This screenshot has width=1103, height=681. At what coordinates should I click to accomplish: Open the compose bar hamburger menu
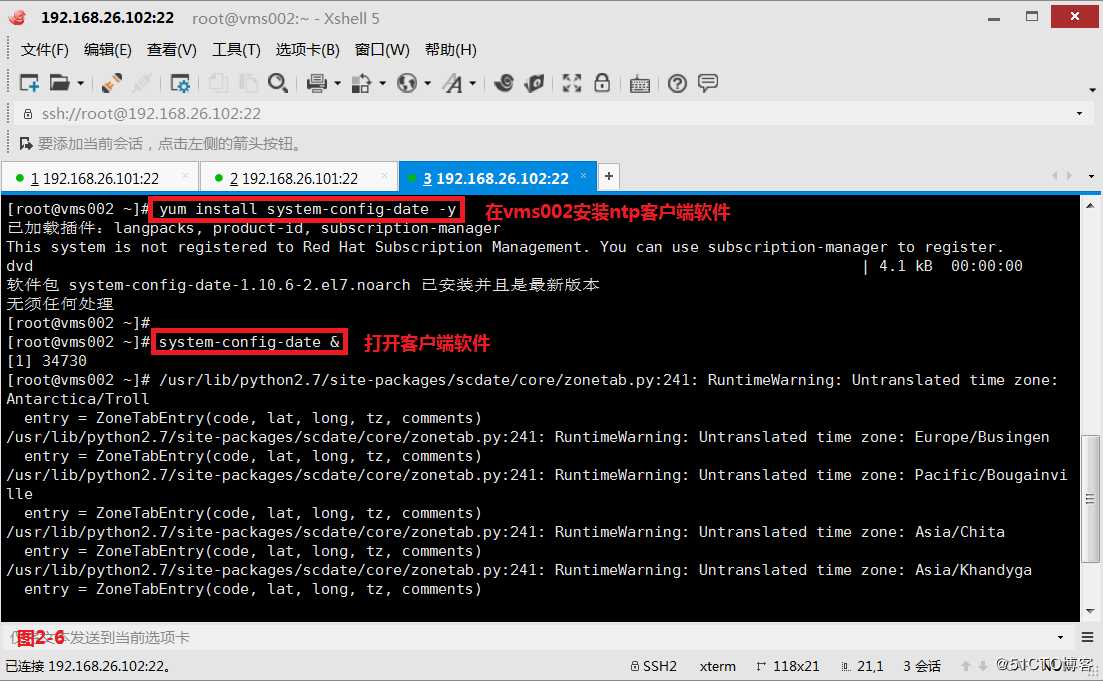[1088, 638]
